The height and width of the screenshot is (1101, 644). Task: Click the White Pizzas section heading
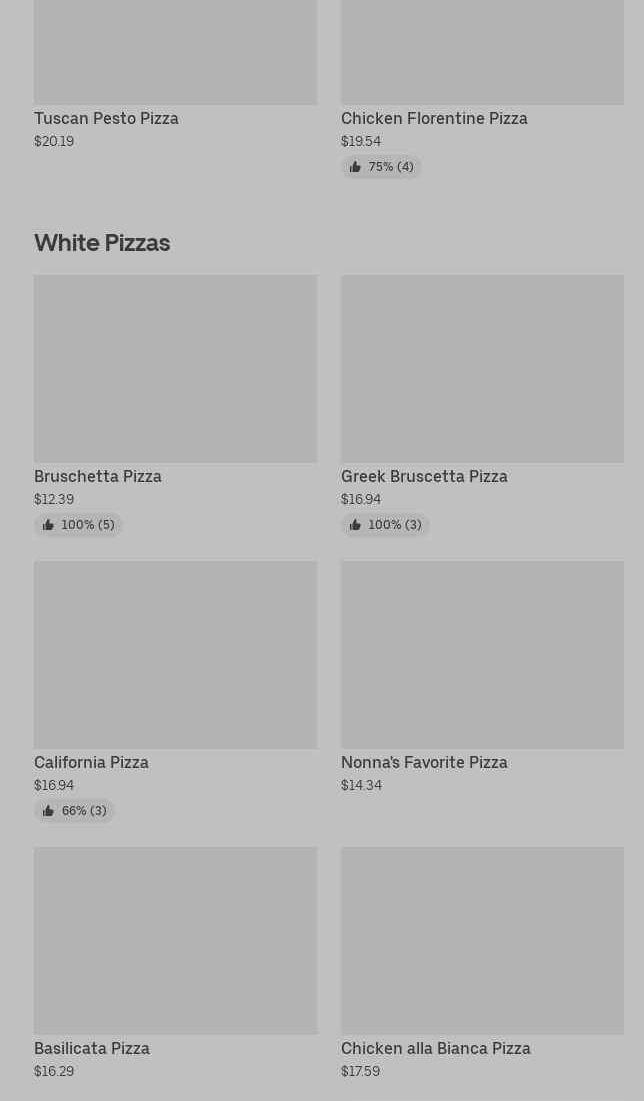[102, 242]
